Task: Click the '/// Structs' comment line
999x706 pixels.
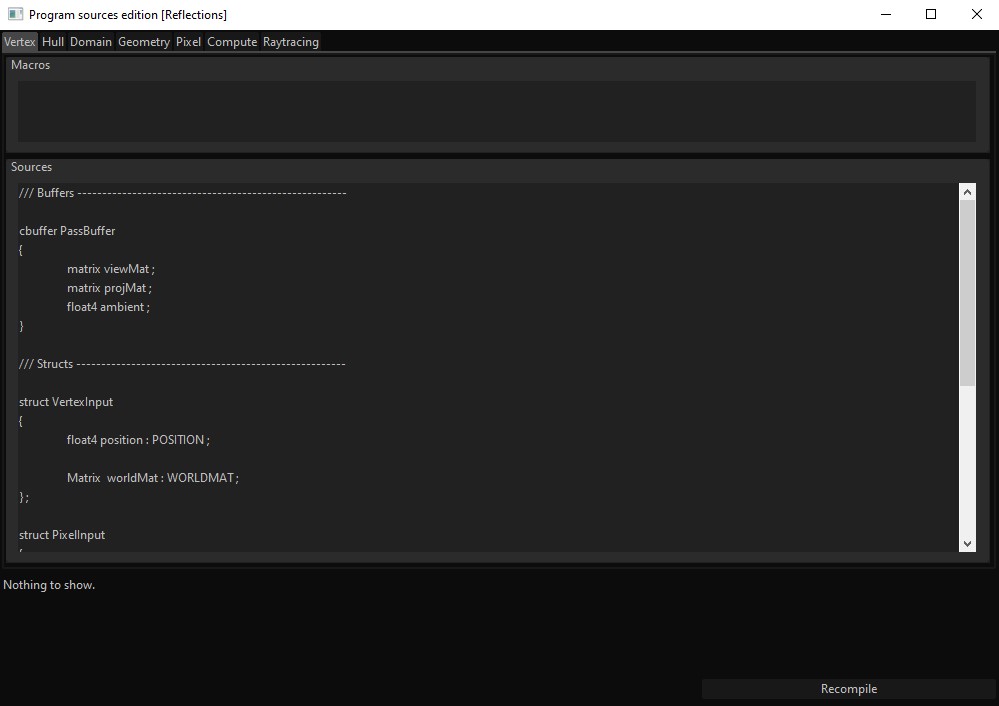Action: pos(182,364)
